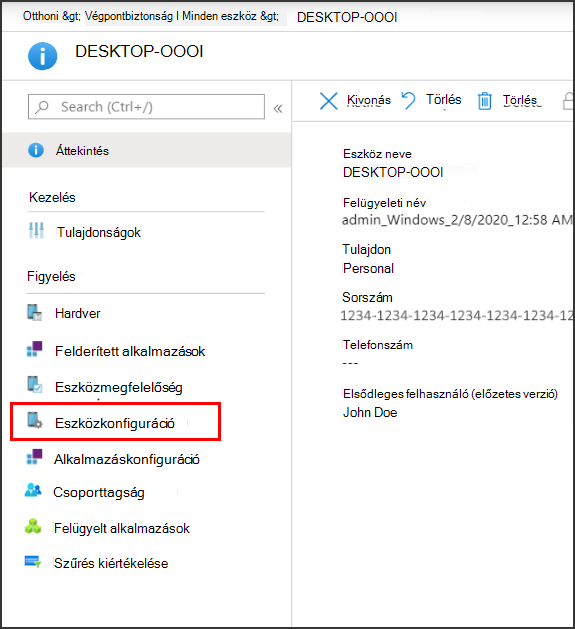The height and width of the screenshot is (629, 575).
Task: Click the serial number 1234-1234 value
Action: click(x=457, y=315)
